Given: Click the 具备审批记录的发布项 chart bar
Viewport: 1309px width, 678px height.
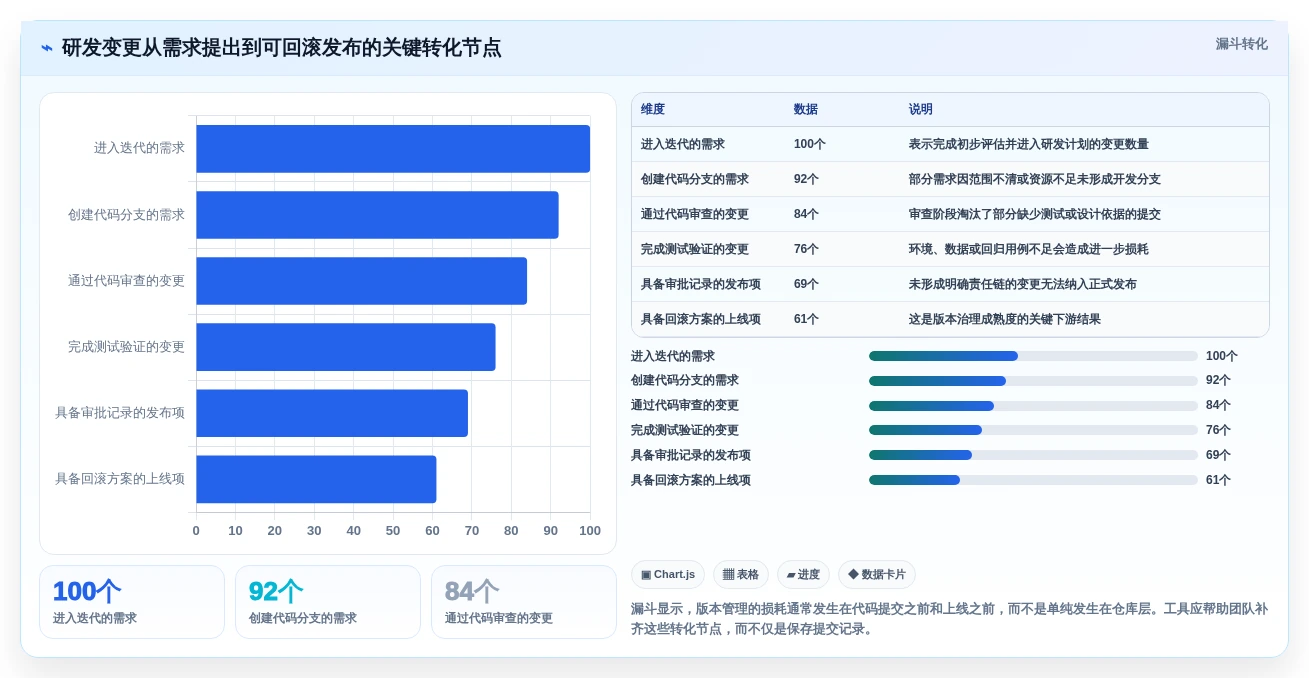Looking at the screenshot, I should 332,413.
